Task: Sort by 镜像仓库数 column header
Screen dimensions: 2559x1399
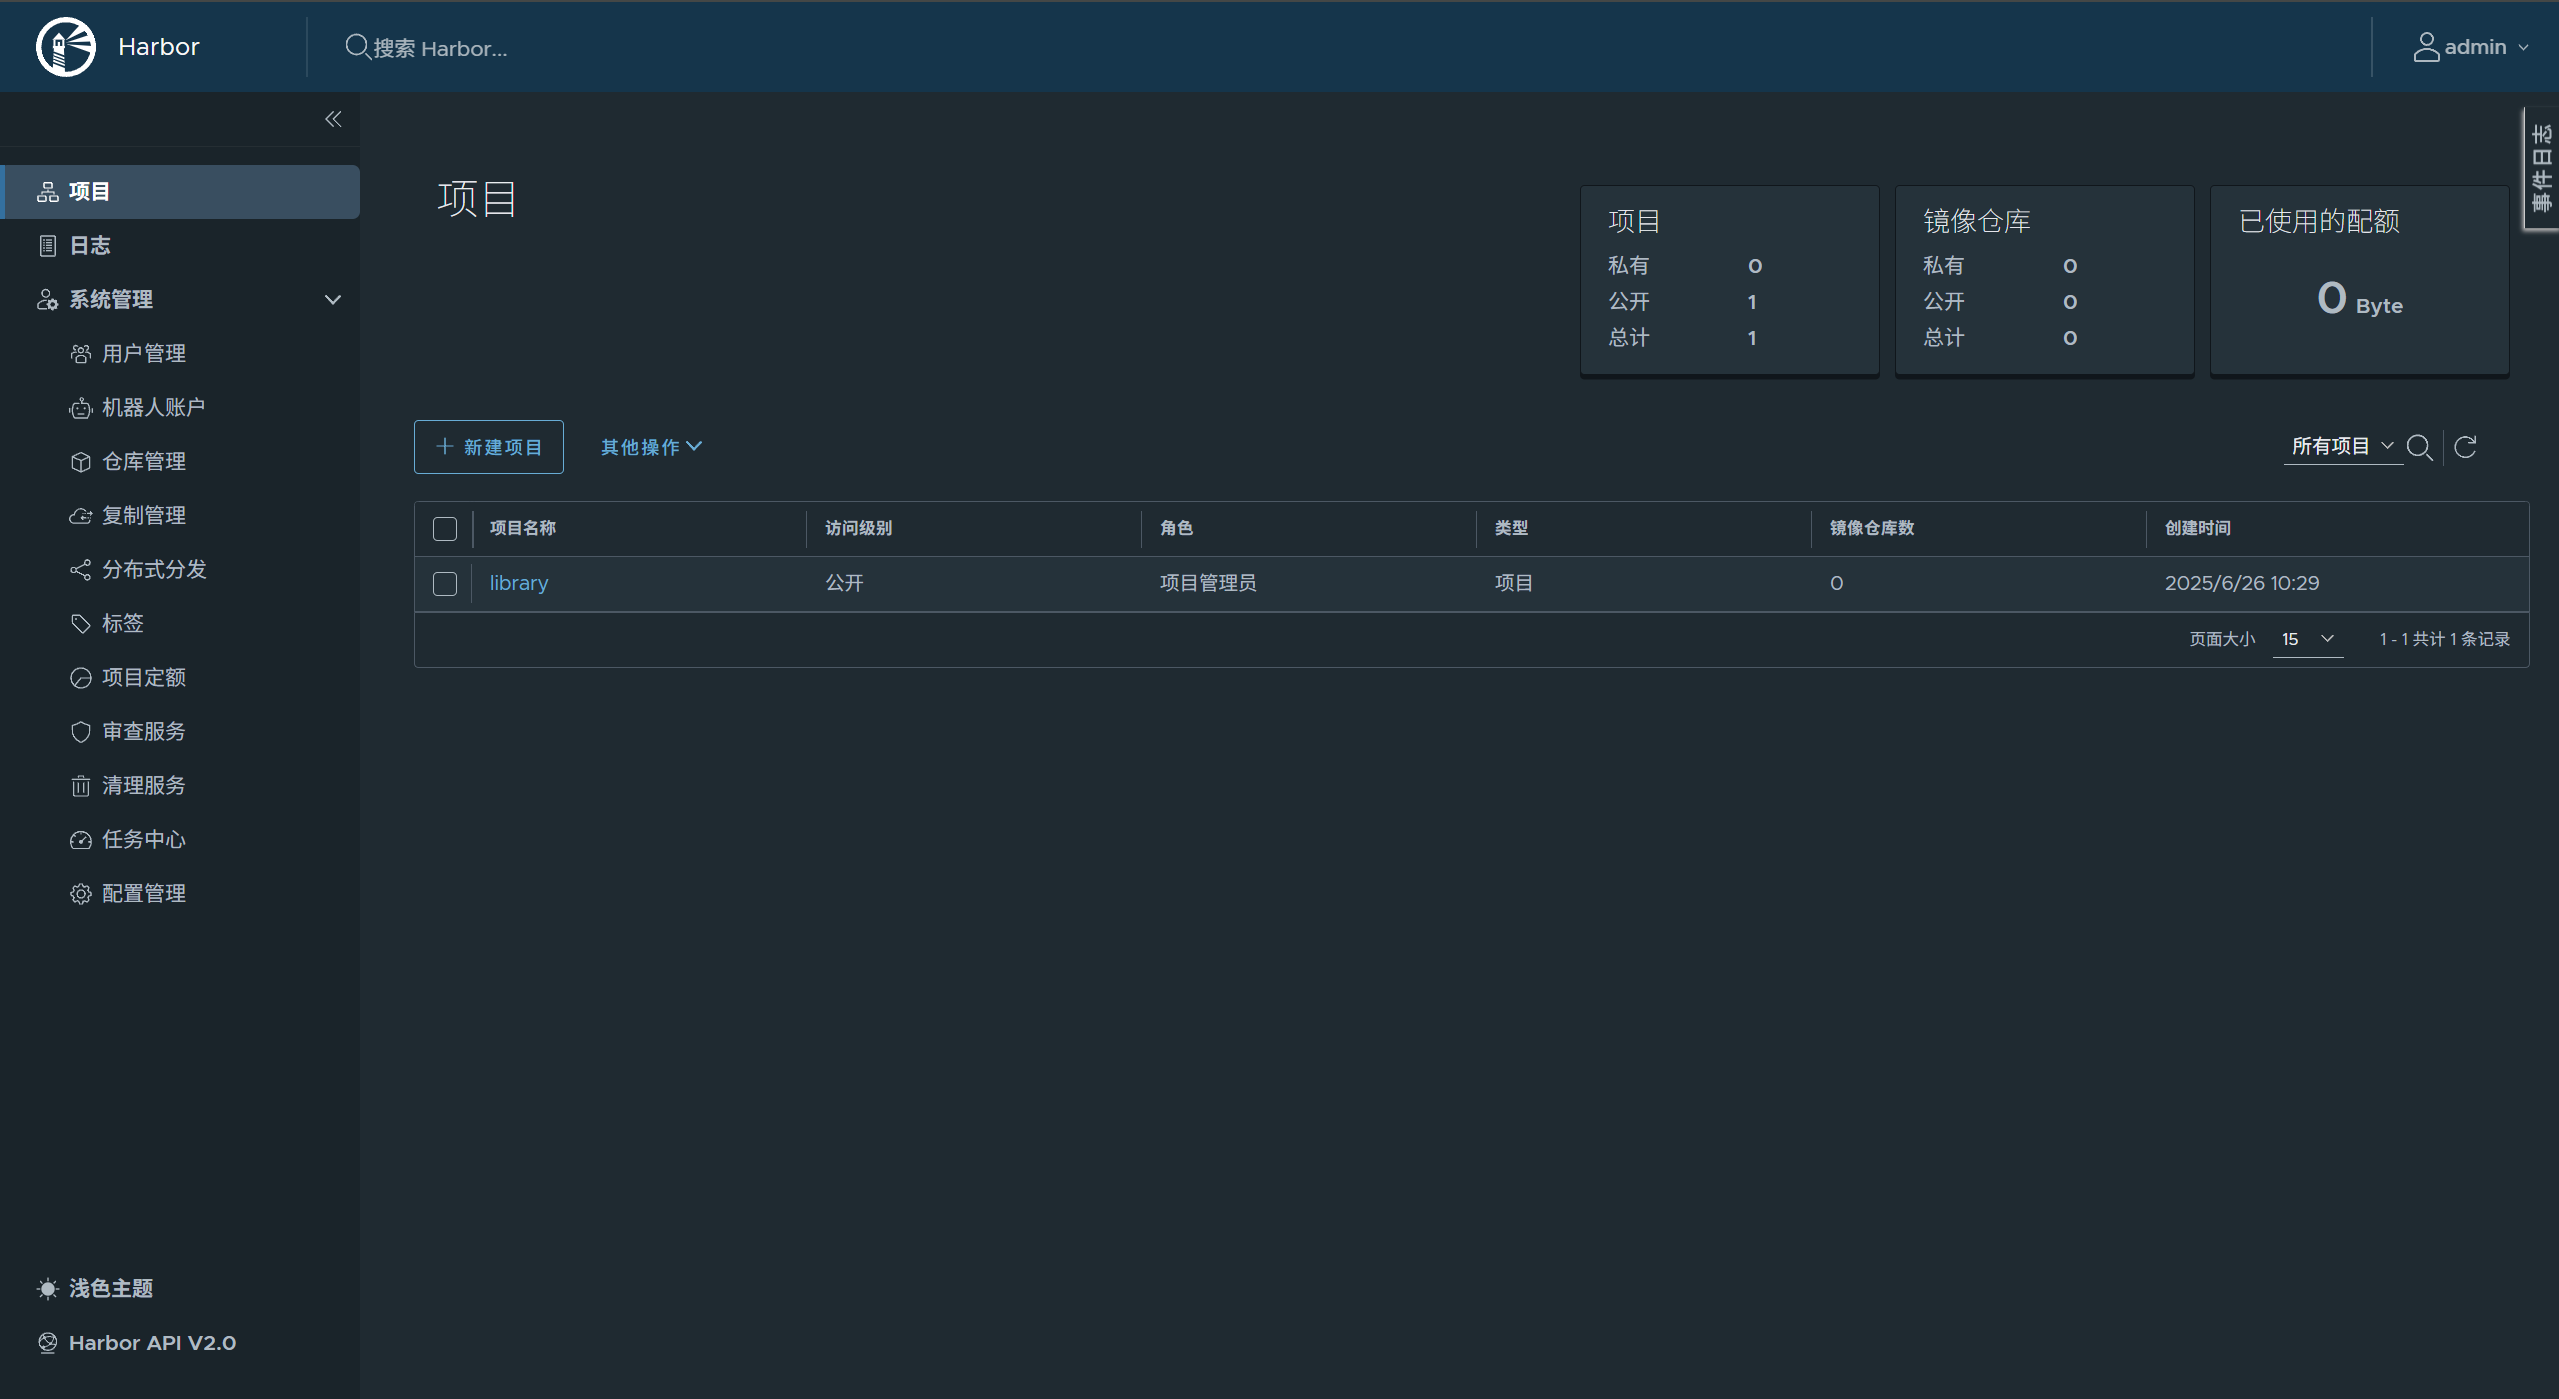Action: [1872, 528]
